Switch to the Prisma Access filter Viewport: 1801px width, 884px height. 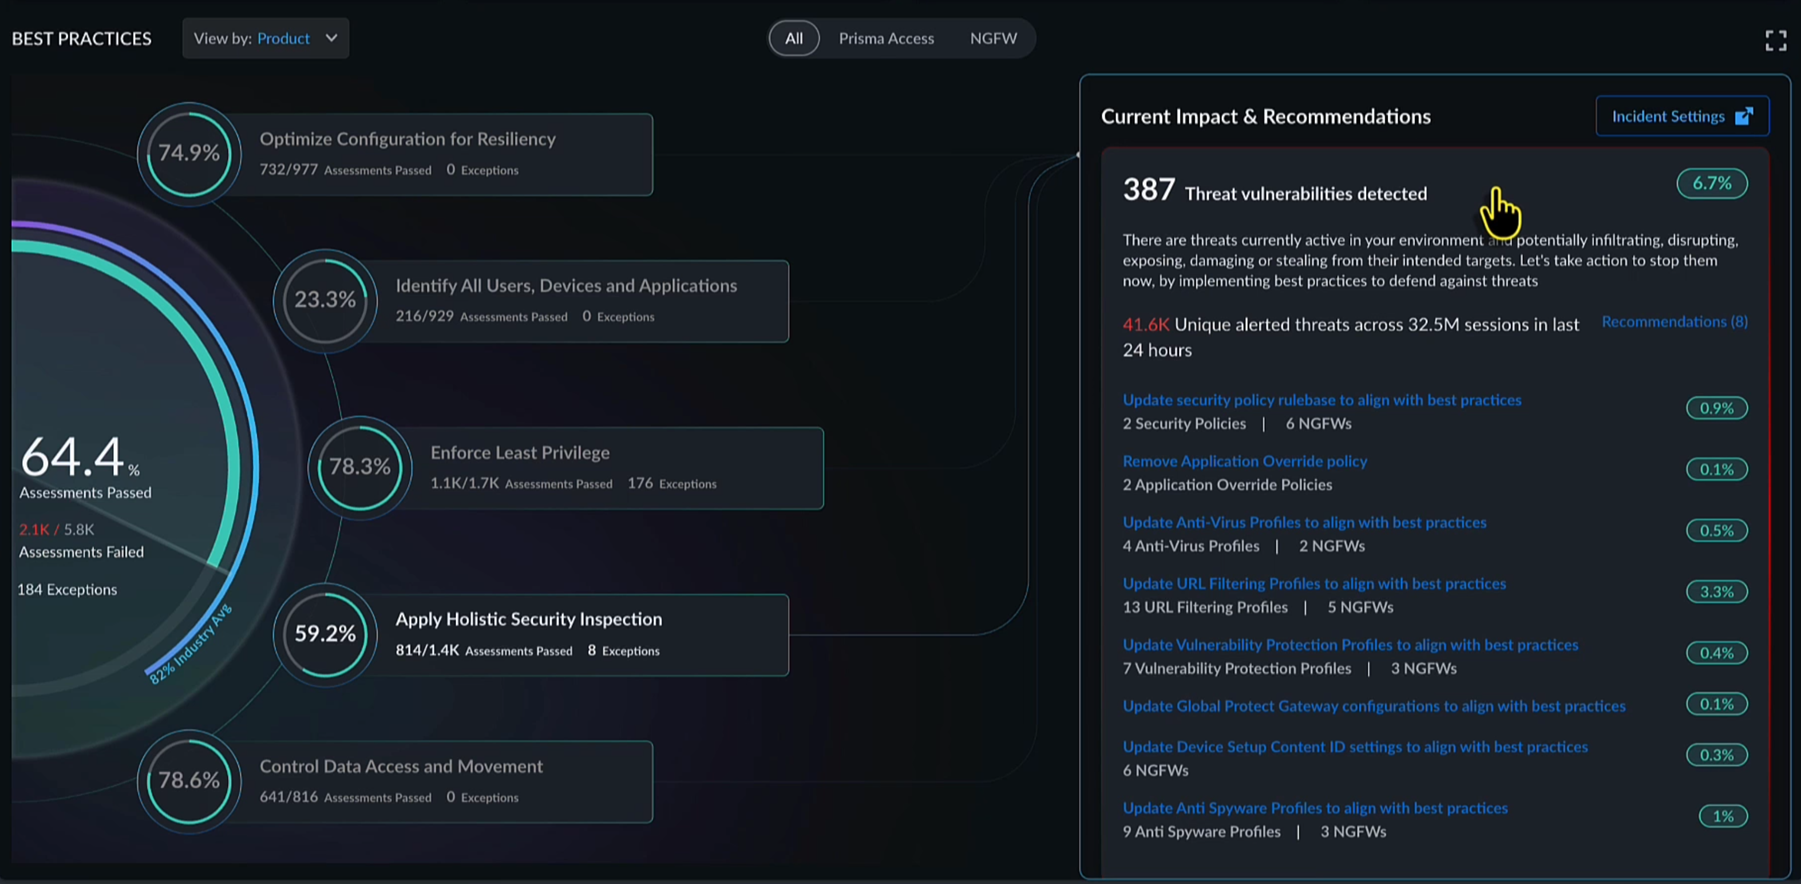886,38
